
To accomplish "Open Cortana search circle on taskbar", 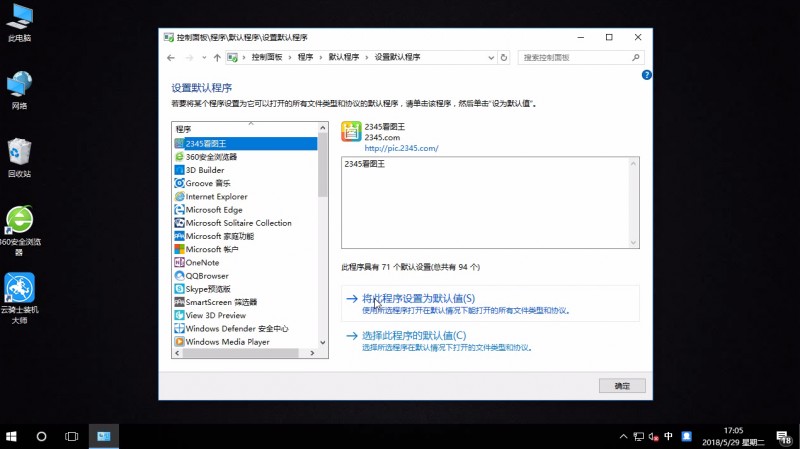I will tap(41, 437).
